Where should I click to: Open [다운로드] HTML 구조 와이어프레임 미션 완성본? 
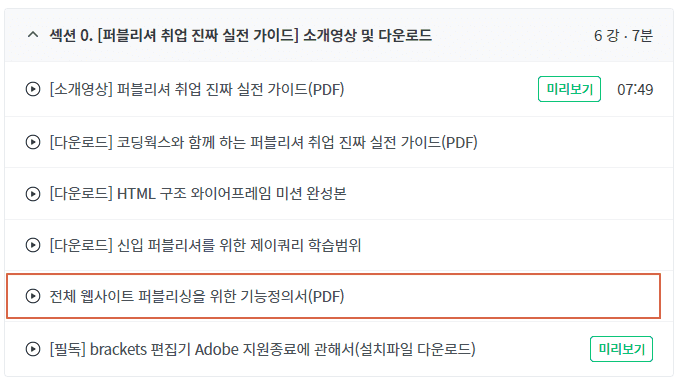point(198,194)
